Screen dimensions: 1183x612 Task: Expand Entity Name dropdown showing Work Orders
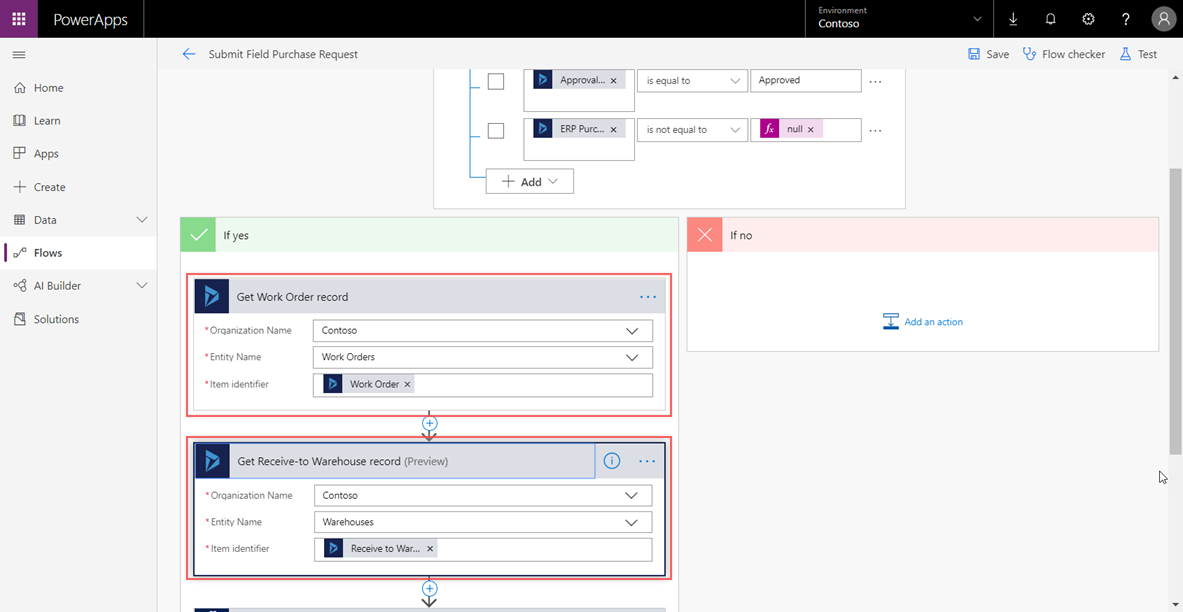[x=482, y=357]
